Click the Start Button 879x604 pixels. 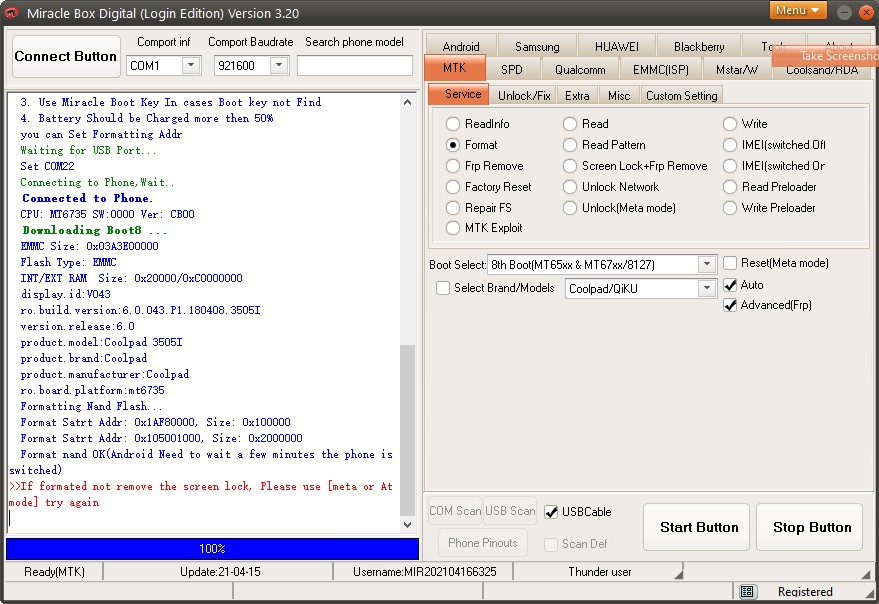(696, 527)
